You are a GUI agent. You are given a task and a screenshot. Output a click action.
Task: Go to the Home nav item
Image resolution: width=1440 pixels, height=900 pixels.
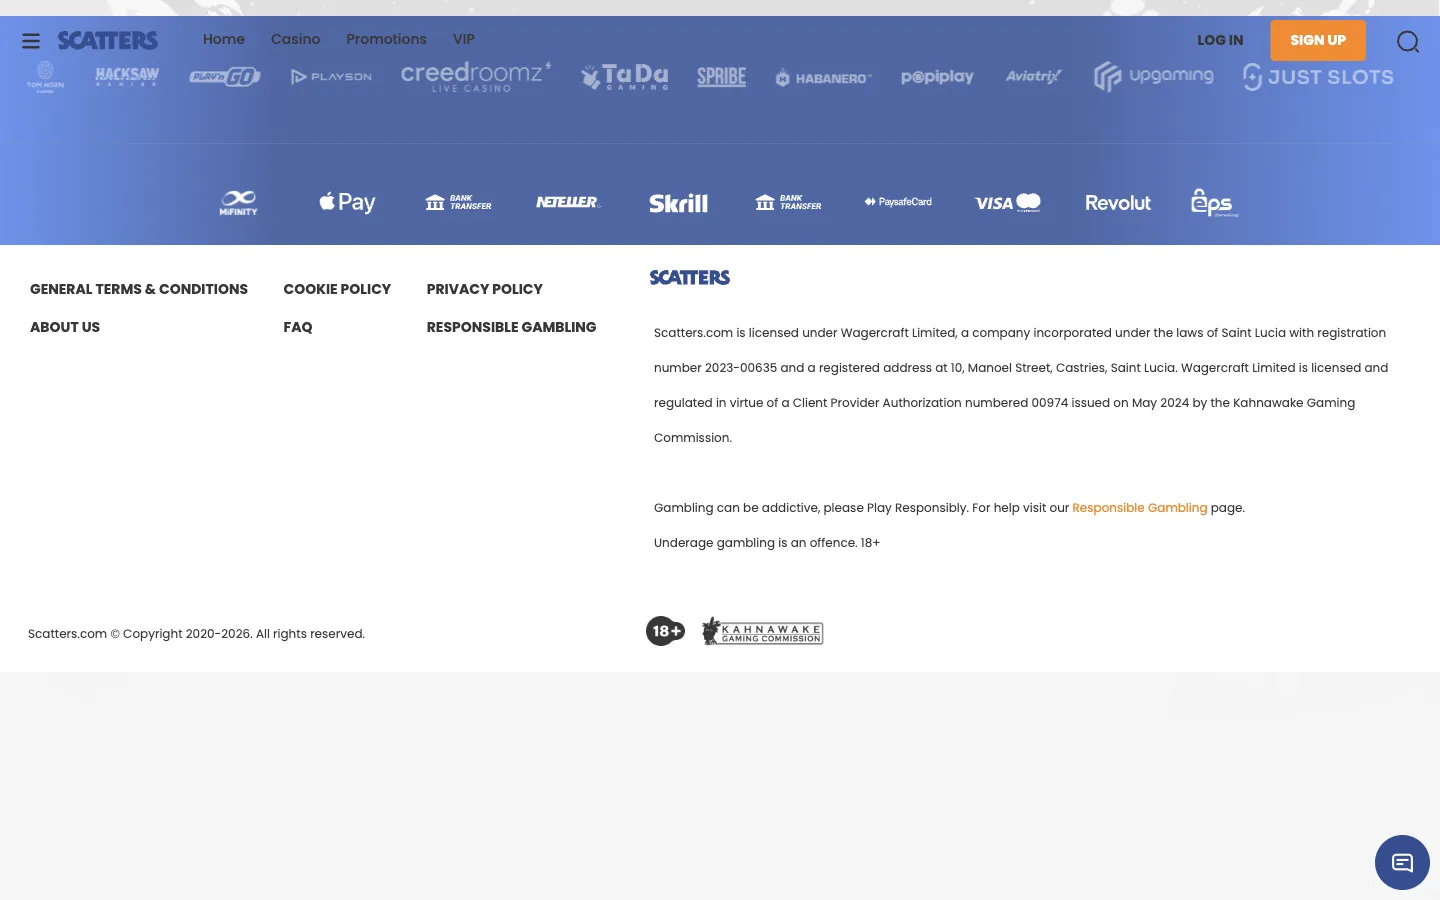tap(224, 39)
